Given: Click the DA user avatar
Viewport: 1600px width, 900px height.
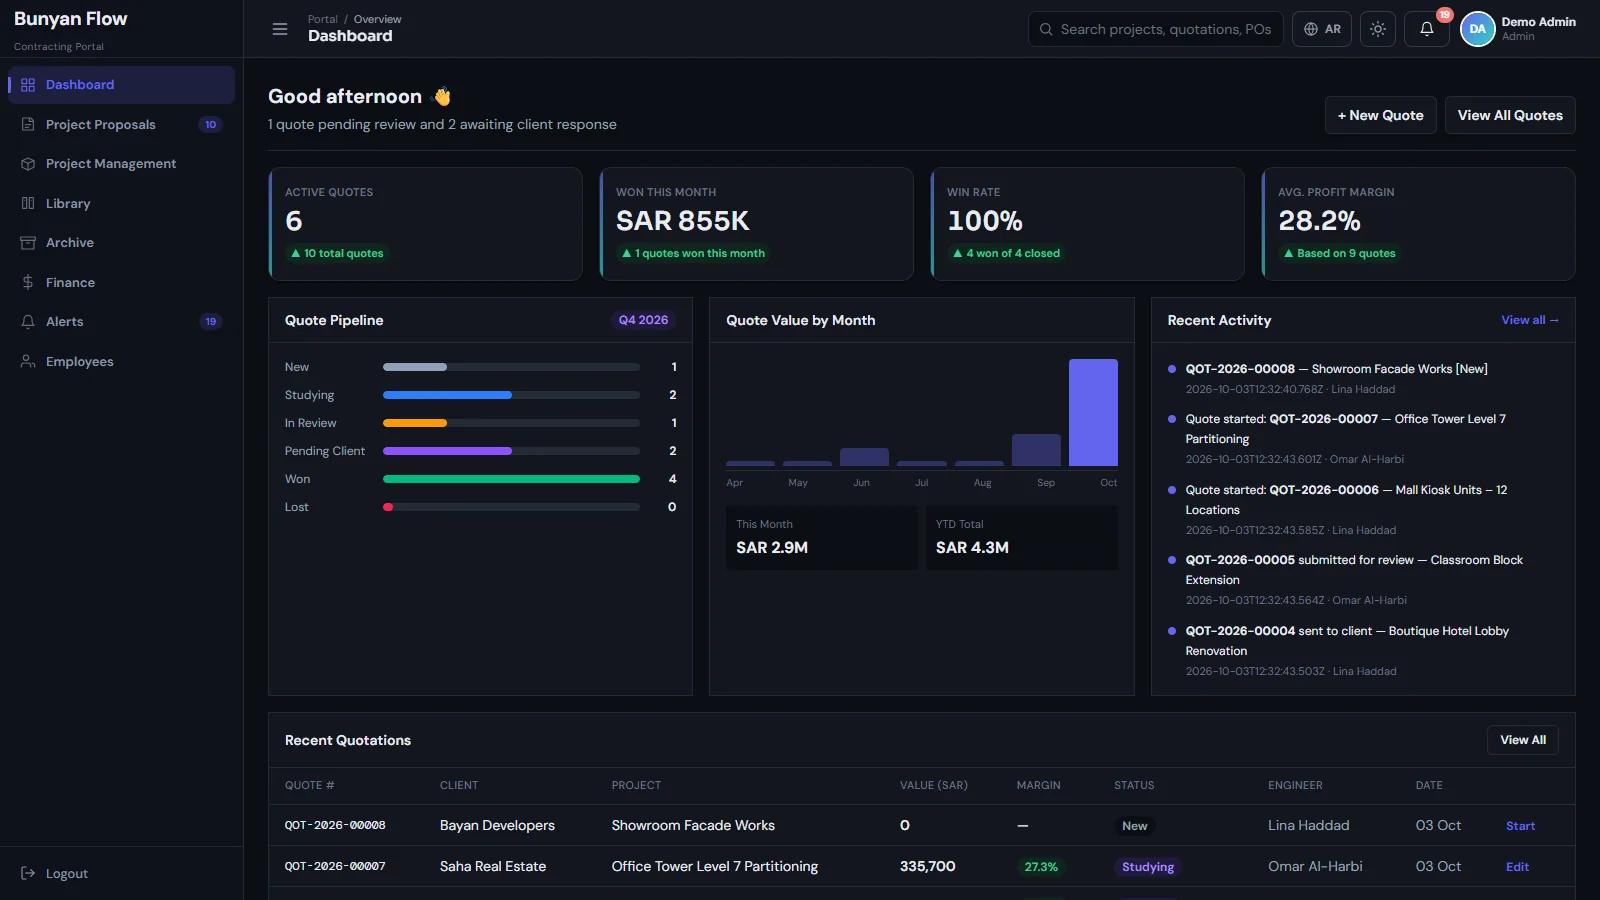Looking at the screenshot, I should point(1477,29).
